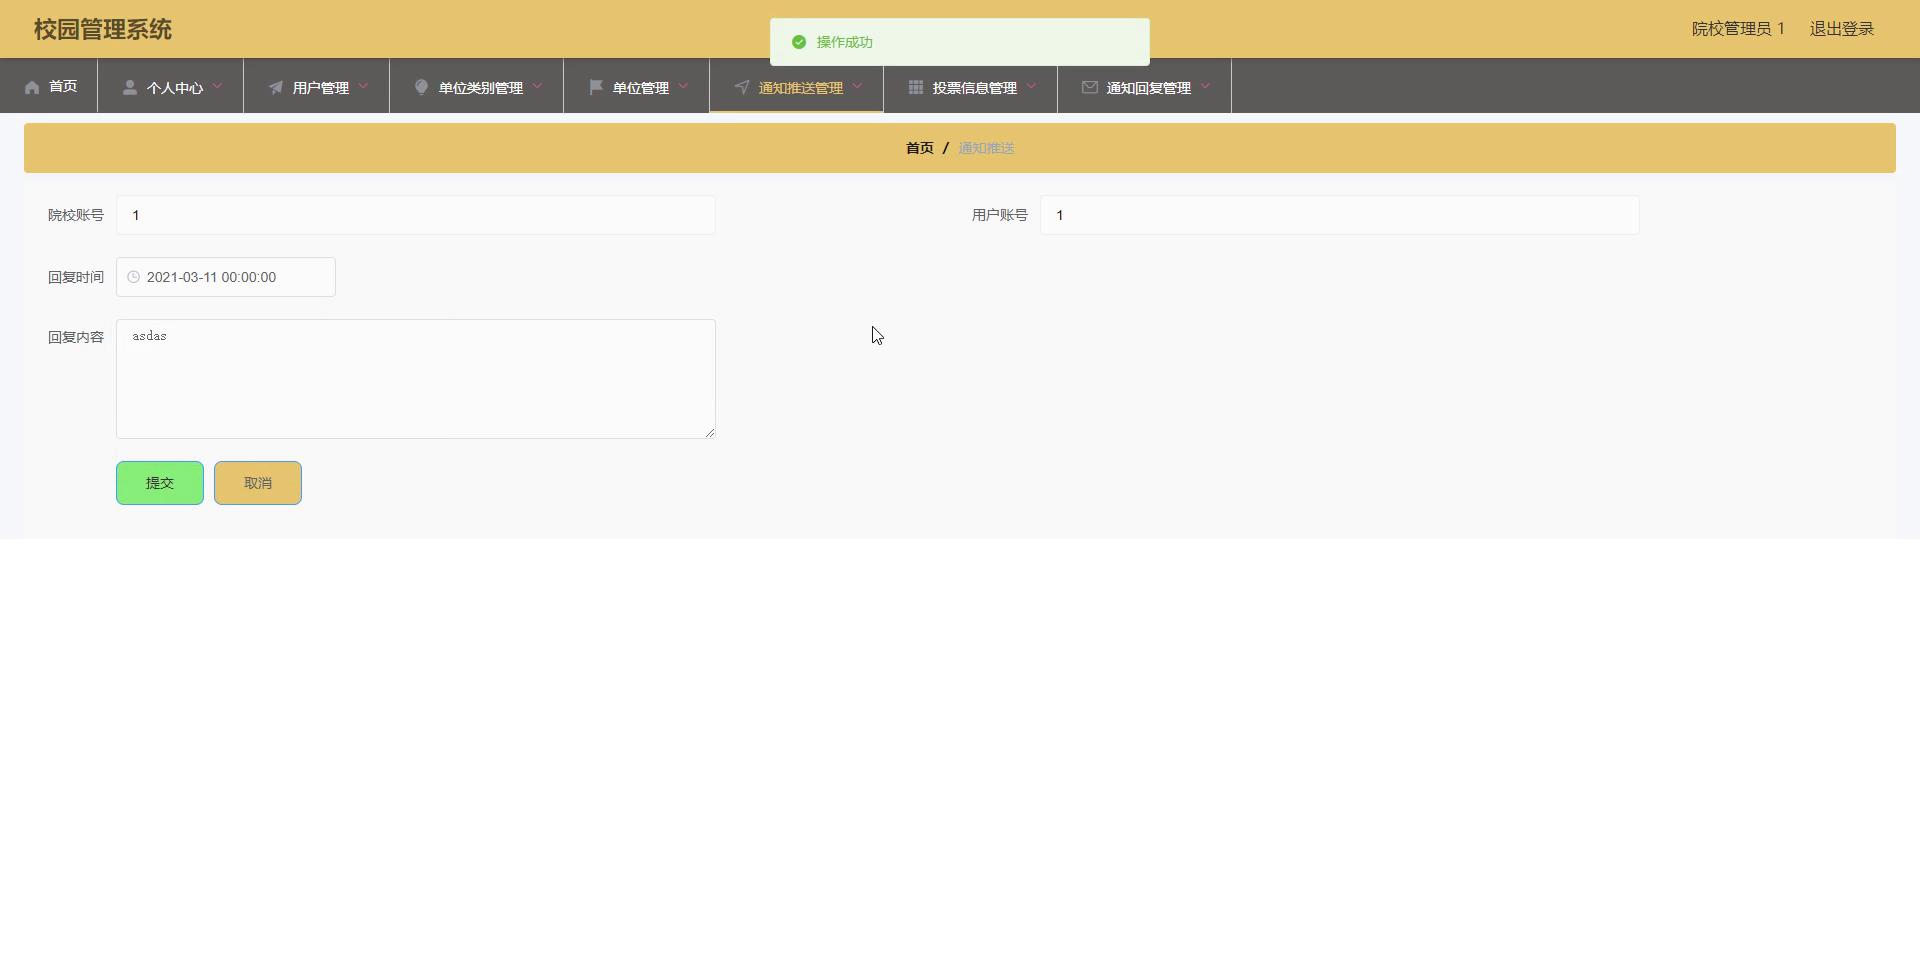Click the 用户账号 input field
Image resolution: width=1920 pixels, height=960 pixels.
pyautogui.click(x=1339, y=215)
